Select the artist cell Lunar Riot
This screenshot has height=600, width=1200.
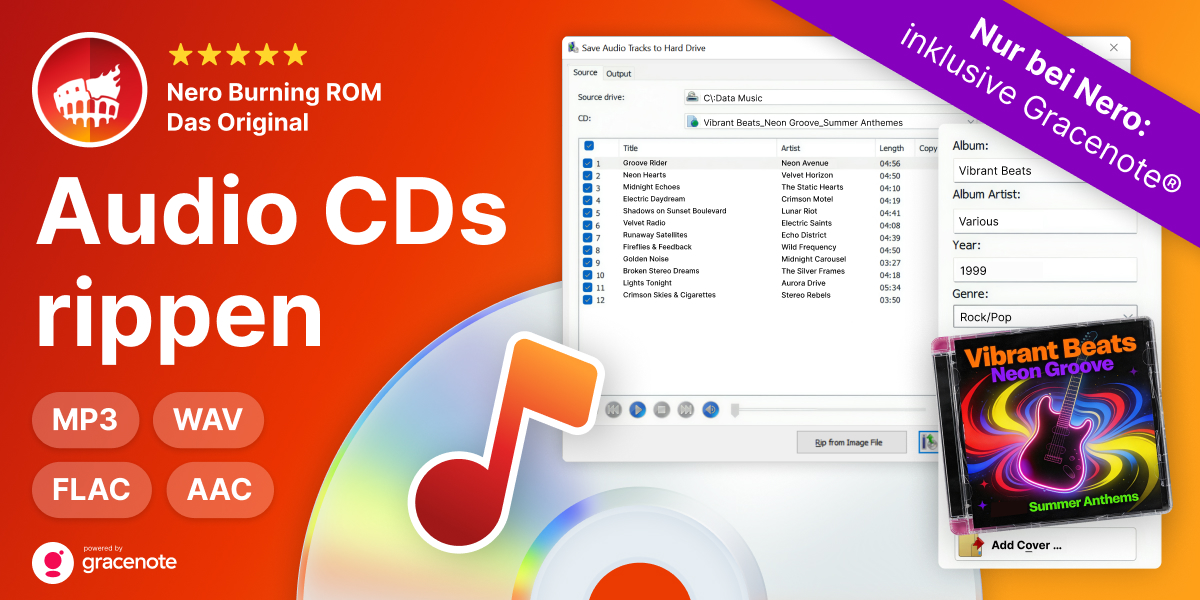point(799,211)
